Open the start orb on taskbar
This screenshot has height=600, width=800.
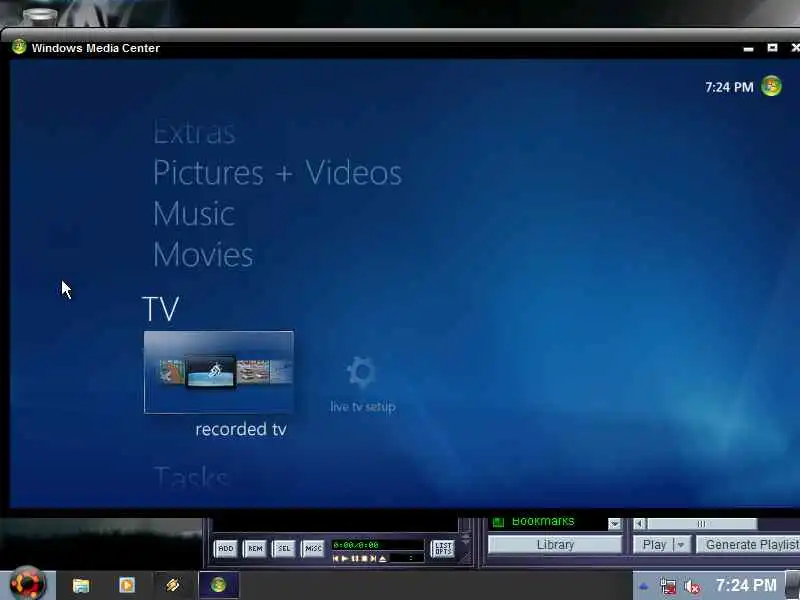point(27,583)
